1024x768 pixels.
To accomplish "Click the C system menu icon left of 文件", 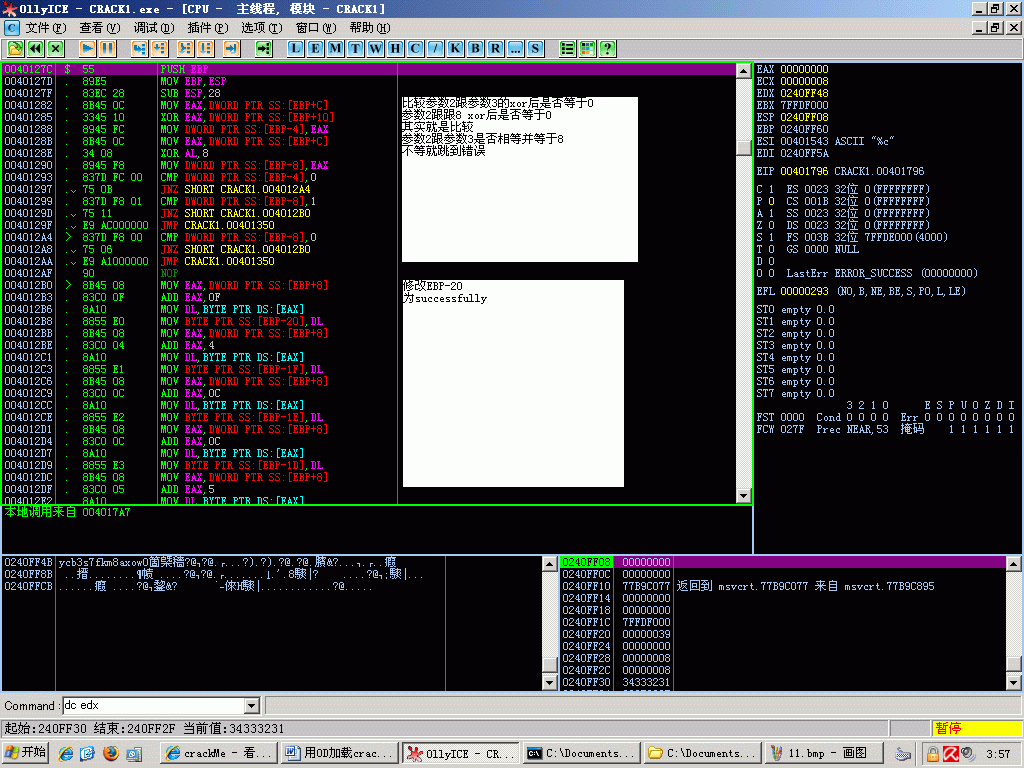I will (12, 28).
